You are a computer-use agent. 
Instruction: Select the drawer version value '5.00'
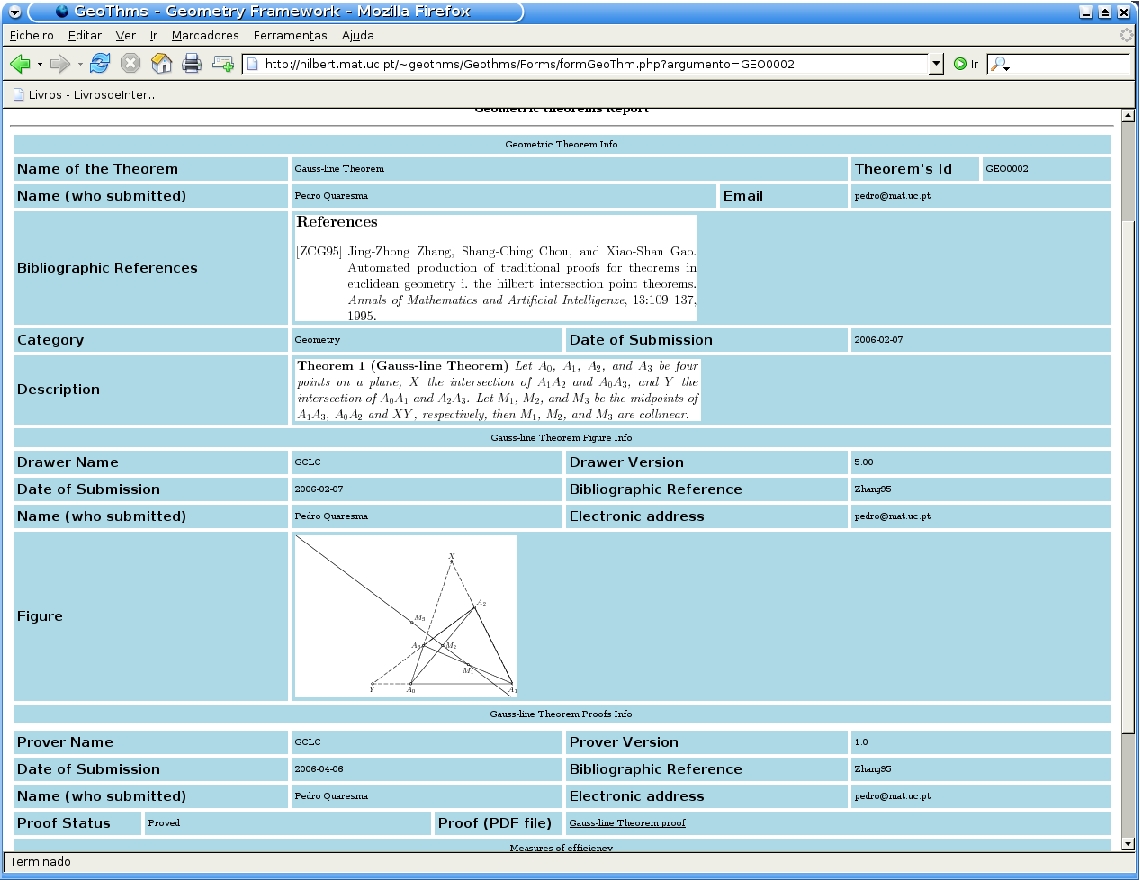tap(864, 462)
